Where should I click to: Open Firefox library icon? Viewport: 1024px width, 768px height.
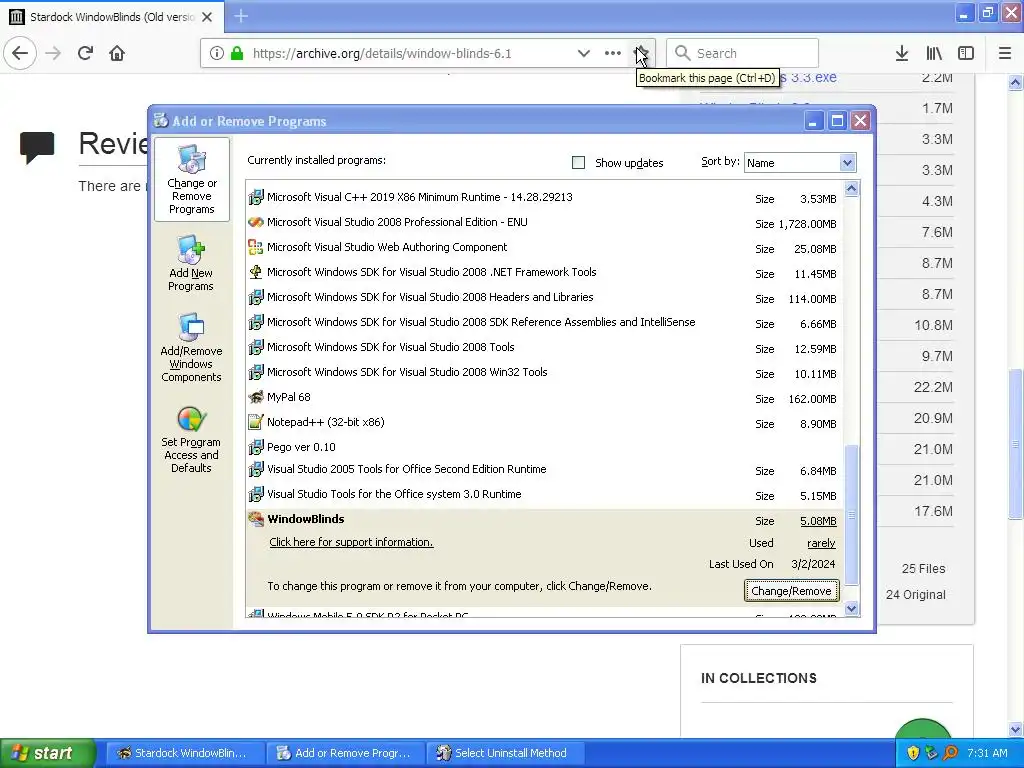click(934, 53)
